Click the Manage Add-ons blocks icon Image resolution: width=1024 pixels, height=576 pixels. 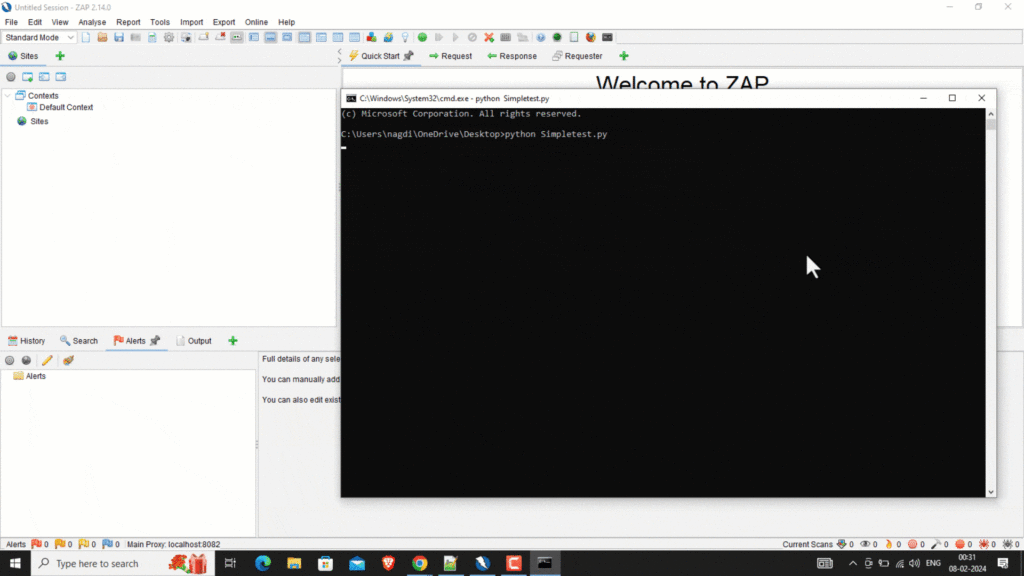[x=372, y=37]
